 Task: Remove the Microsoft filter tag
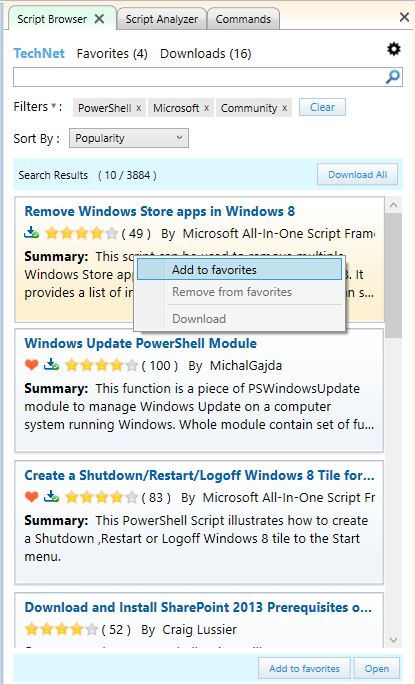click(x=206, y=108)
